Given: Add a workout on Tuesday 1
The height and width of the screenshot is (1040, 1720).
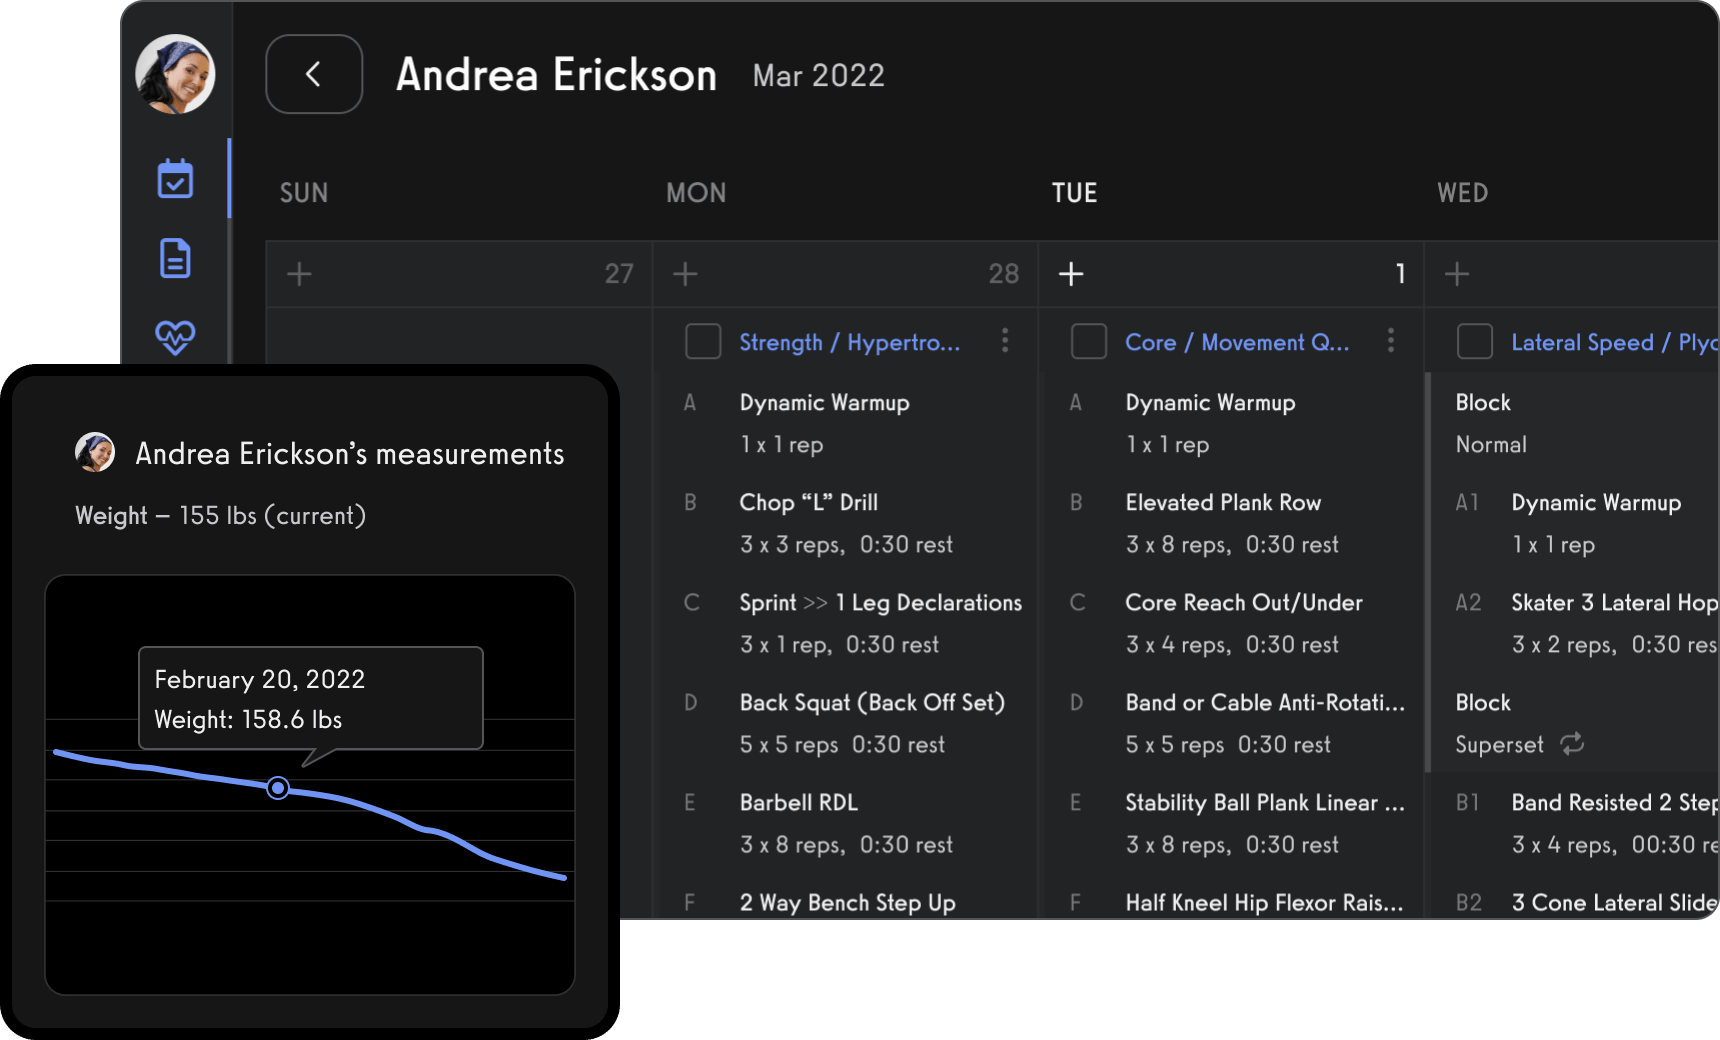Looking at the screenshot, I should (1071, 274).
